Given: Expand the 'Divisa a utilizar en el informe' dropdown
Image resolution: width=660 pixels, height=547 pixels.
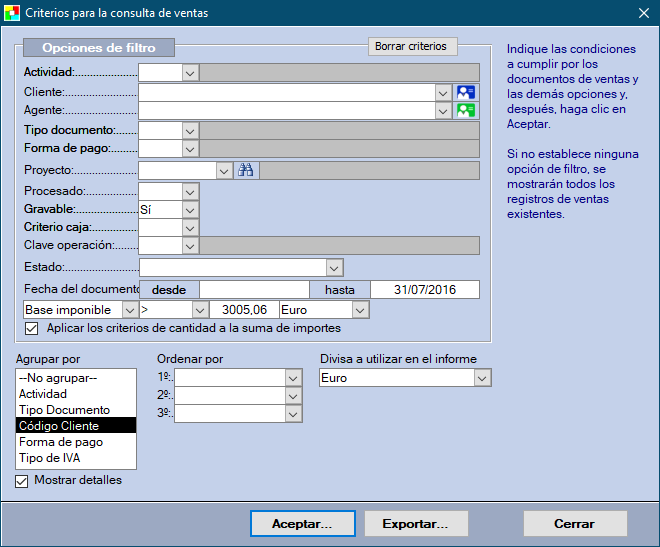Looking at the screenshot, I should coord(482,378).
